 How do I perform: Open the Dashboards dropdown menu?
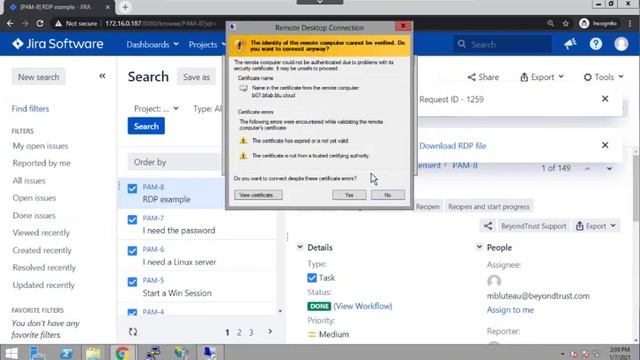pyautogui.click(x=152, y=44)
